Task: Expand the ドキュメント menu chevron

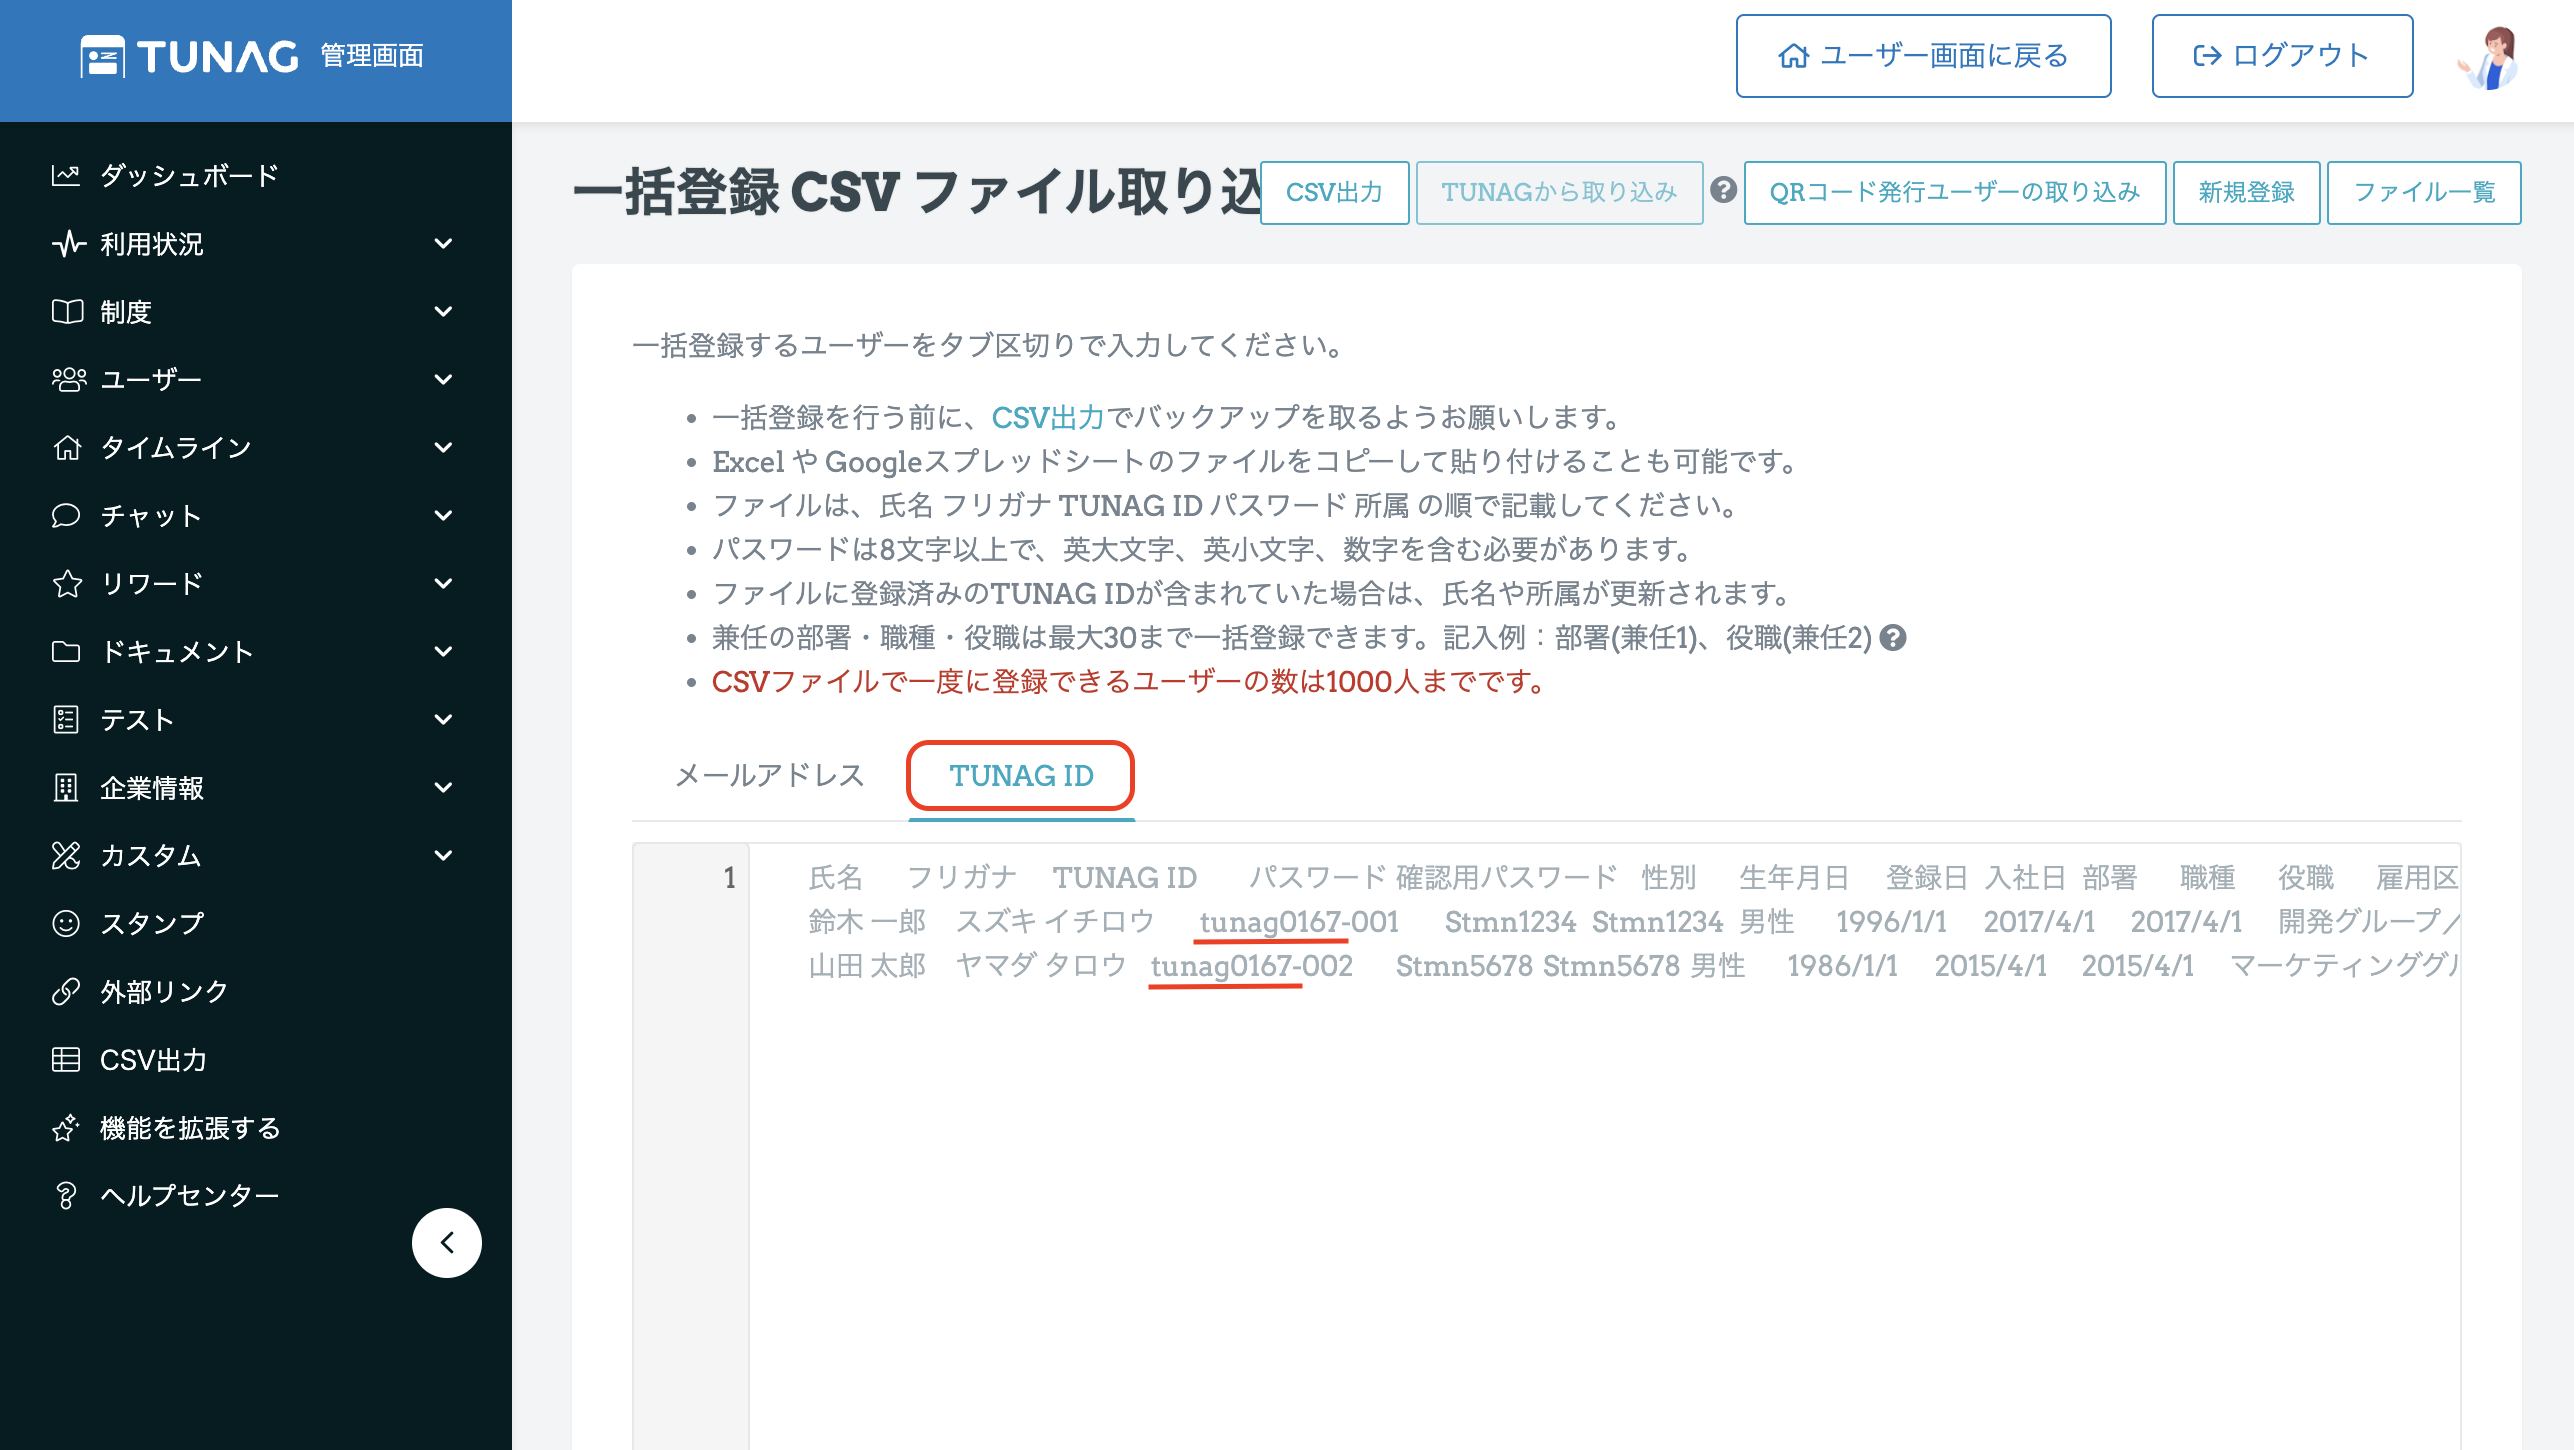Action: point(444,651)
